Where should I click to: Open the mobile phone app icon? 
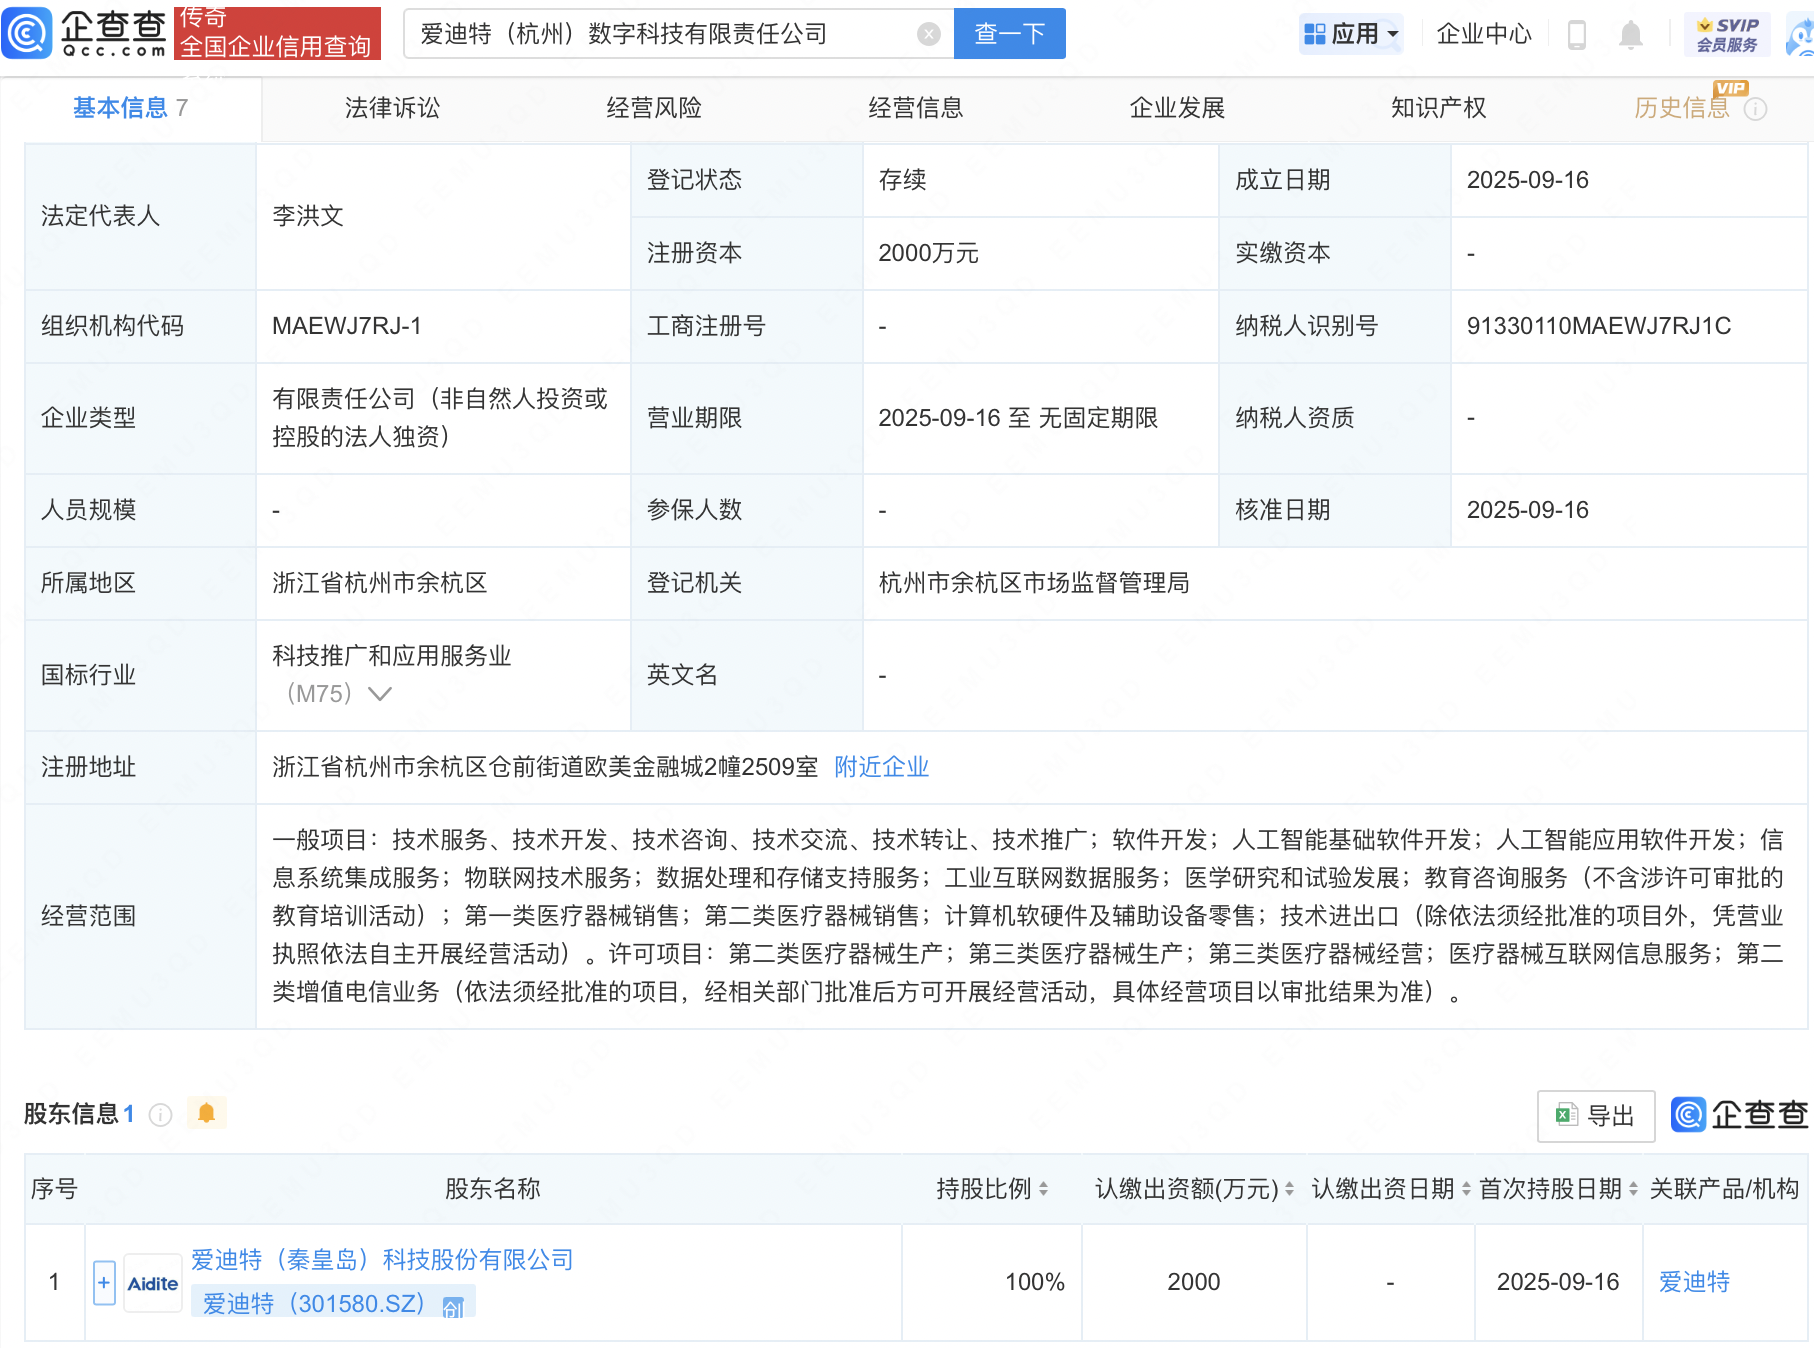[1577, 35]
